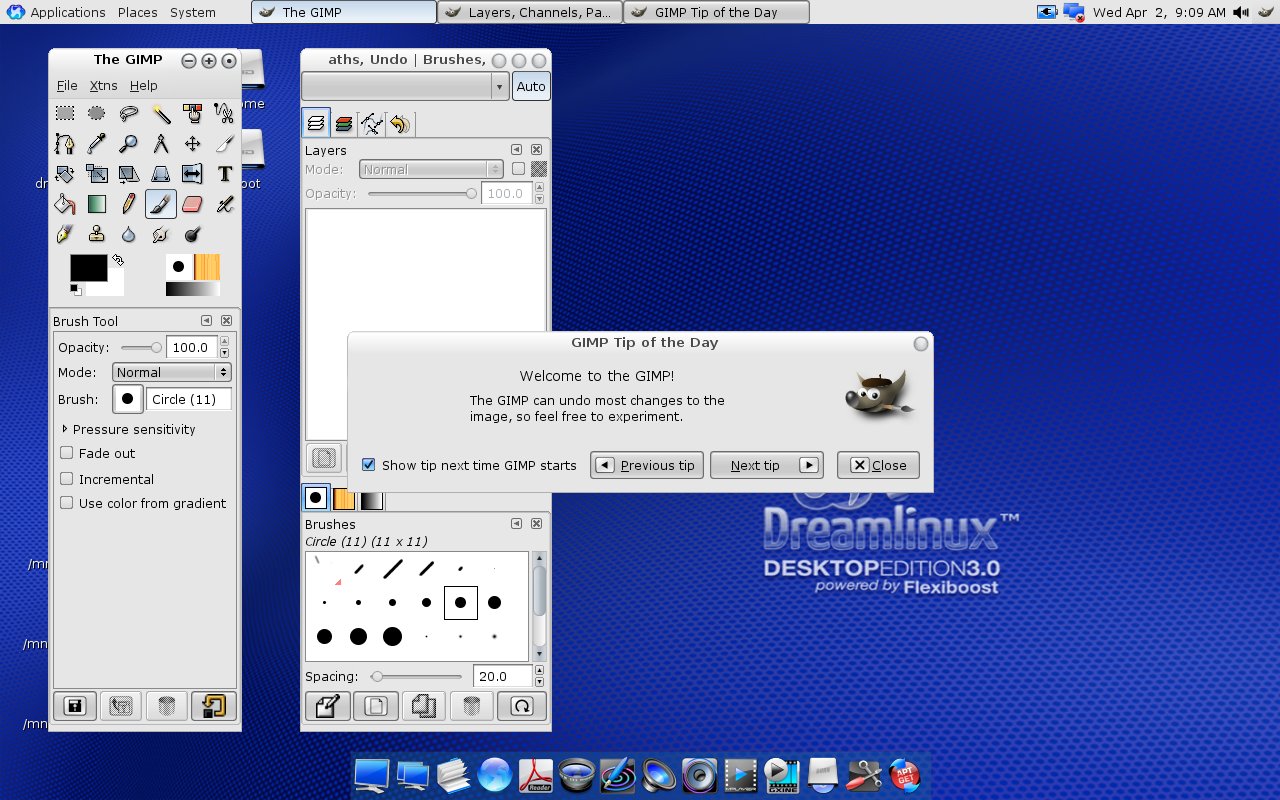This screenshot has width=1280, height=800.
Task: Click the Edit brush button in Brushes panel
Action: (x=327, y=706)
